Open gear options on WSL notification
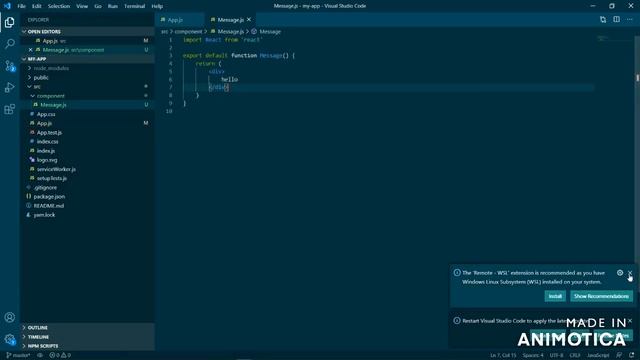The width and height of the screenshot is (640, 360). (x=620, y=273)
